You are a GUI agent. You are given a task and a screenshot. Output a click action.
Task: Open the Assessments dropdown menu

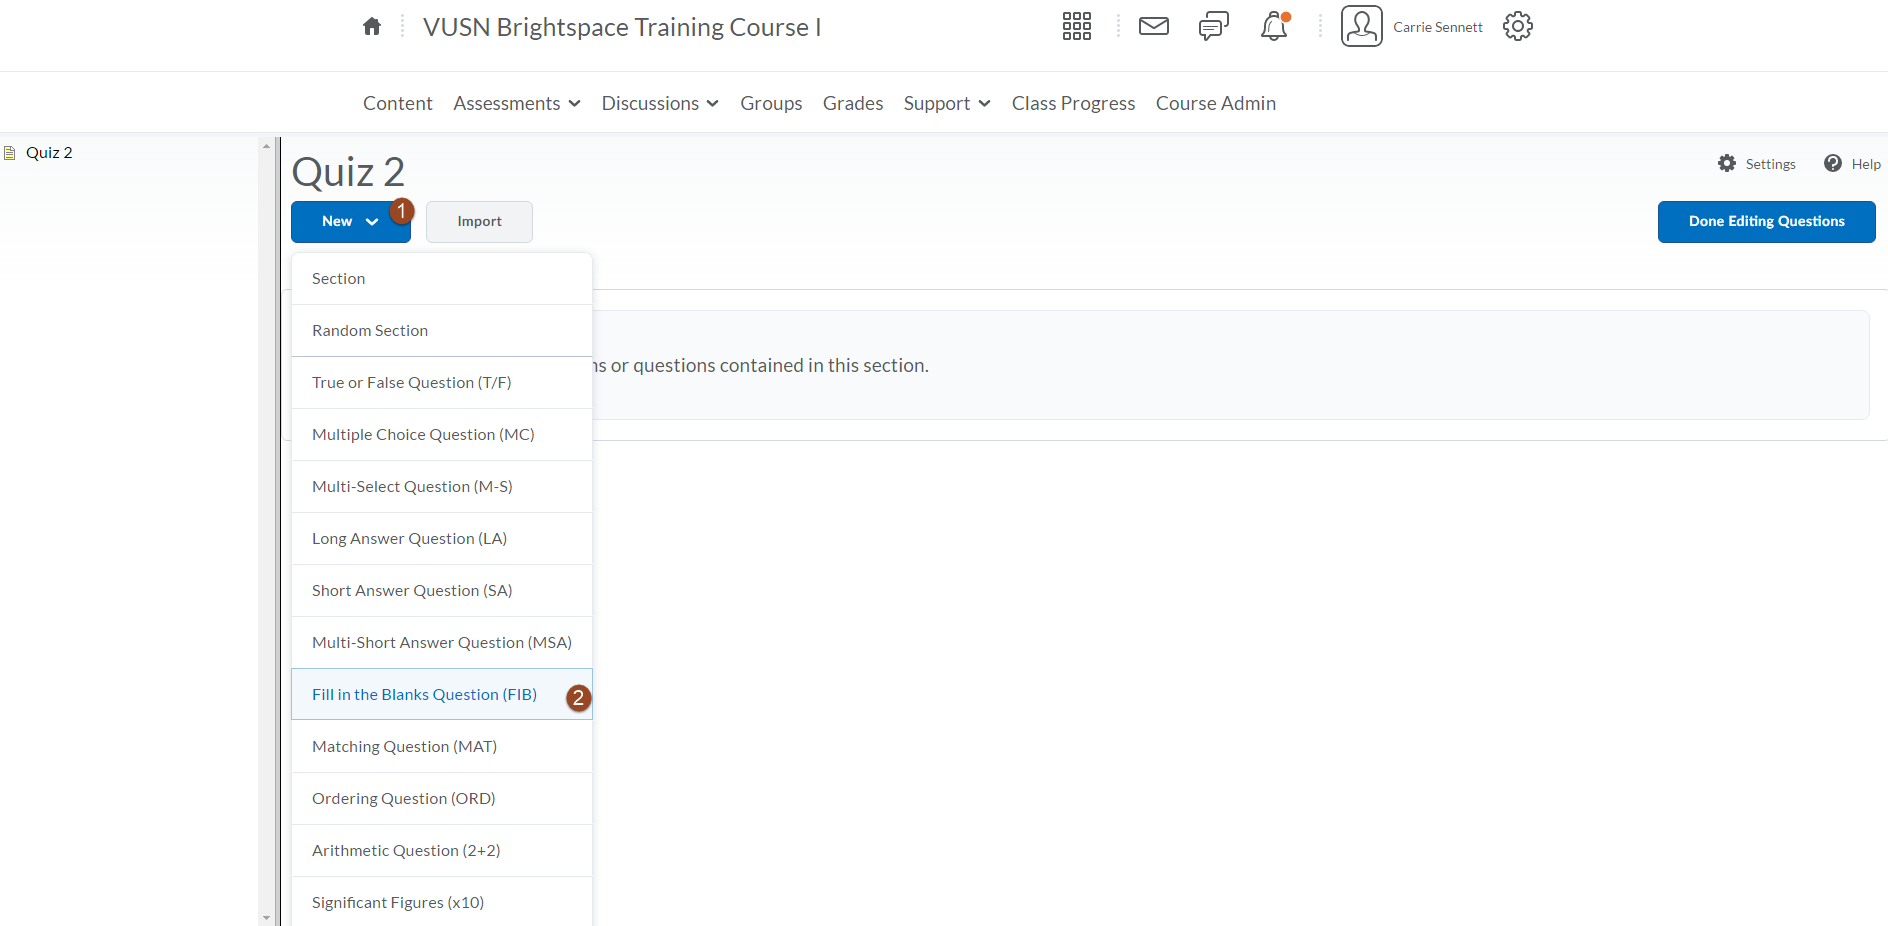(x=517, y=103)
